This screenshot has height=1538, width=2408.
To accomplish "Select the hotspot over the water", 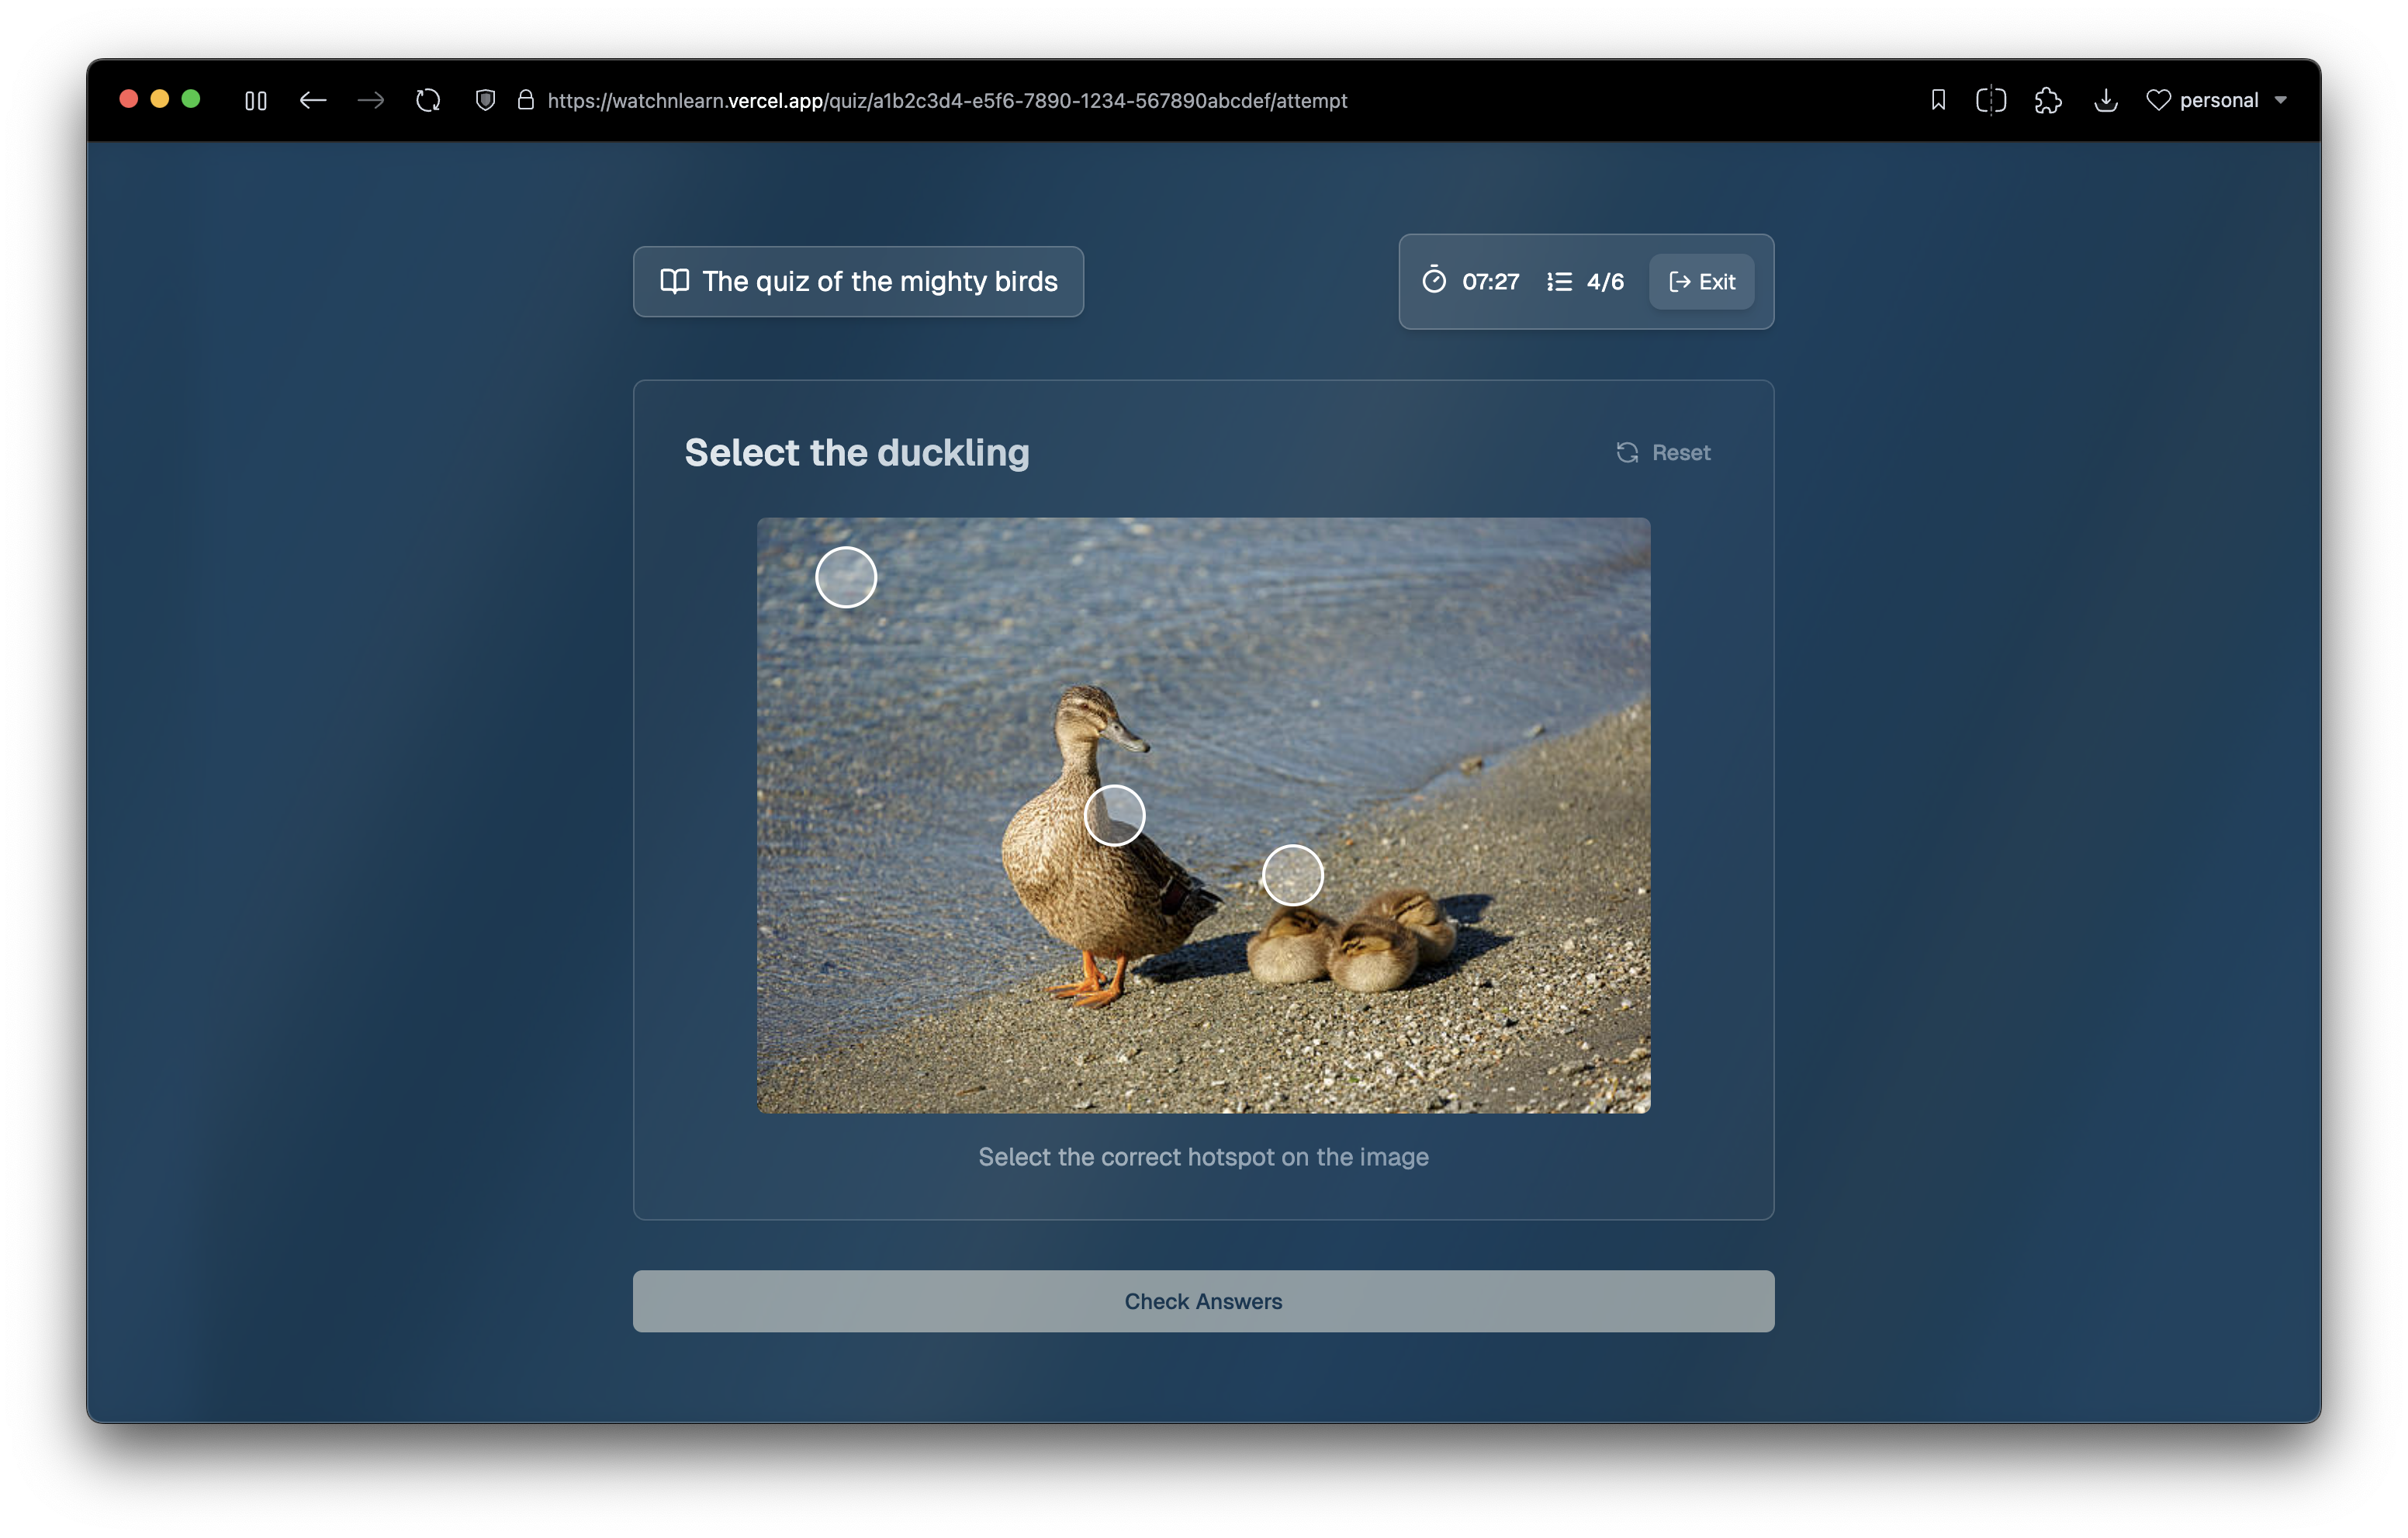I will tap(846, 577).
